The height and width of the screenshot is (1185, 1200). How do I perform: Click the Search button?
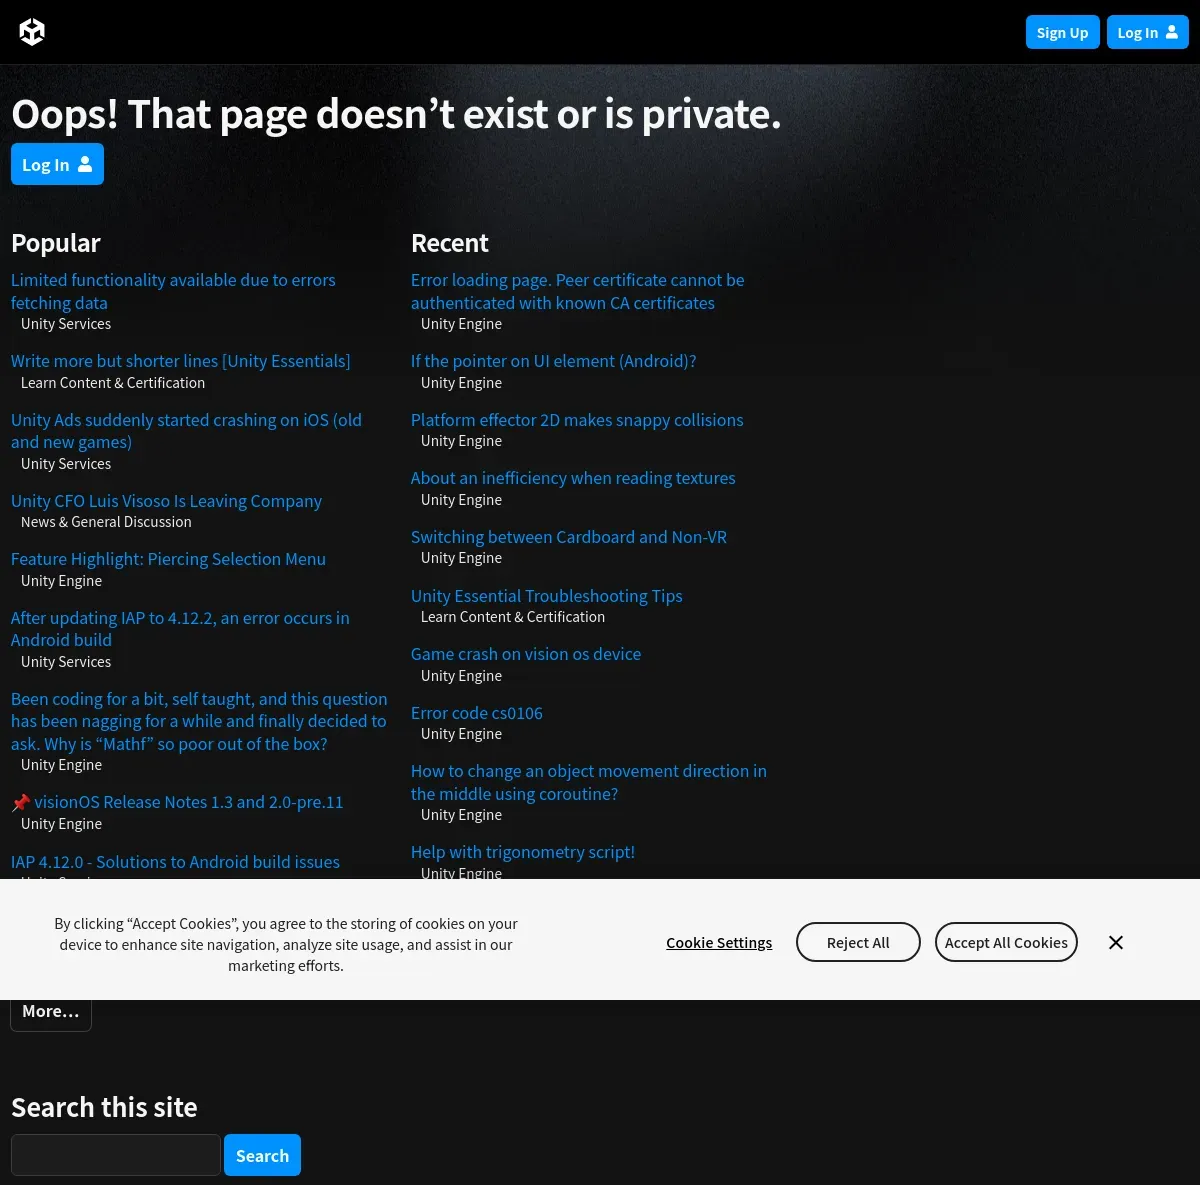click(262, 1155)
